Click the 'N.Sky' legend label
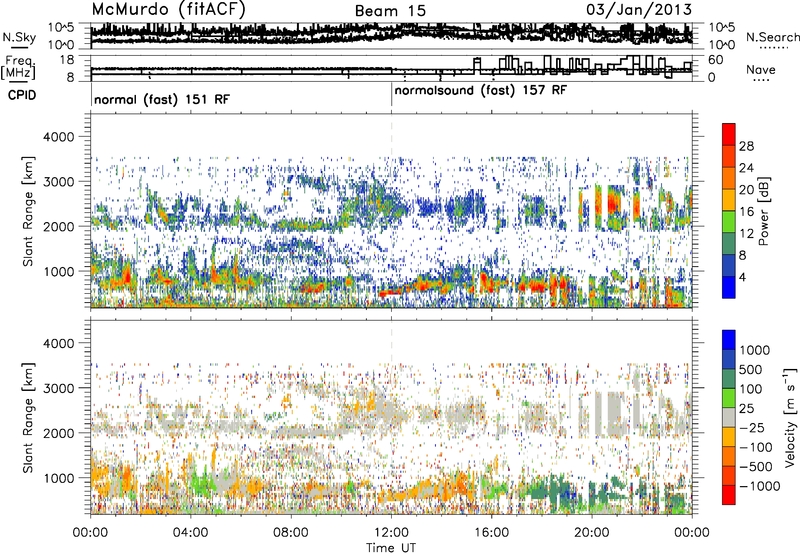 (19, 37)
